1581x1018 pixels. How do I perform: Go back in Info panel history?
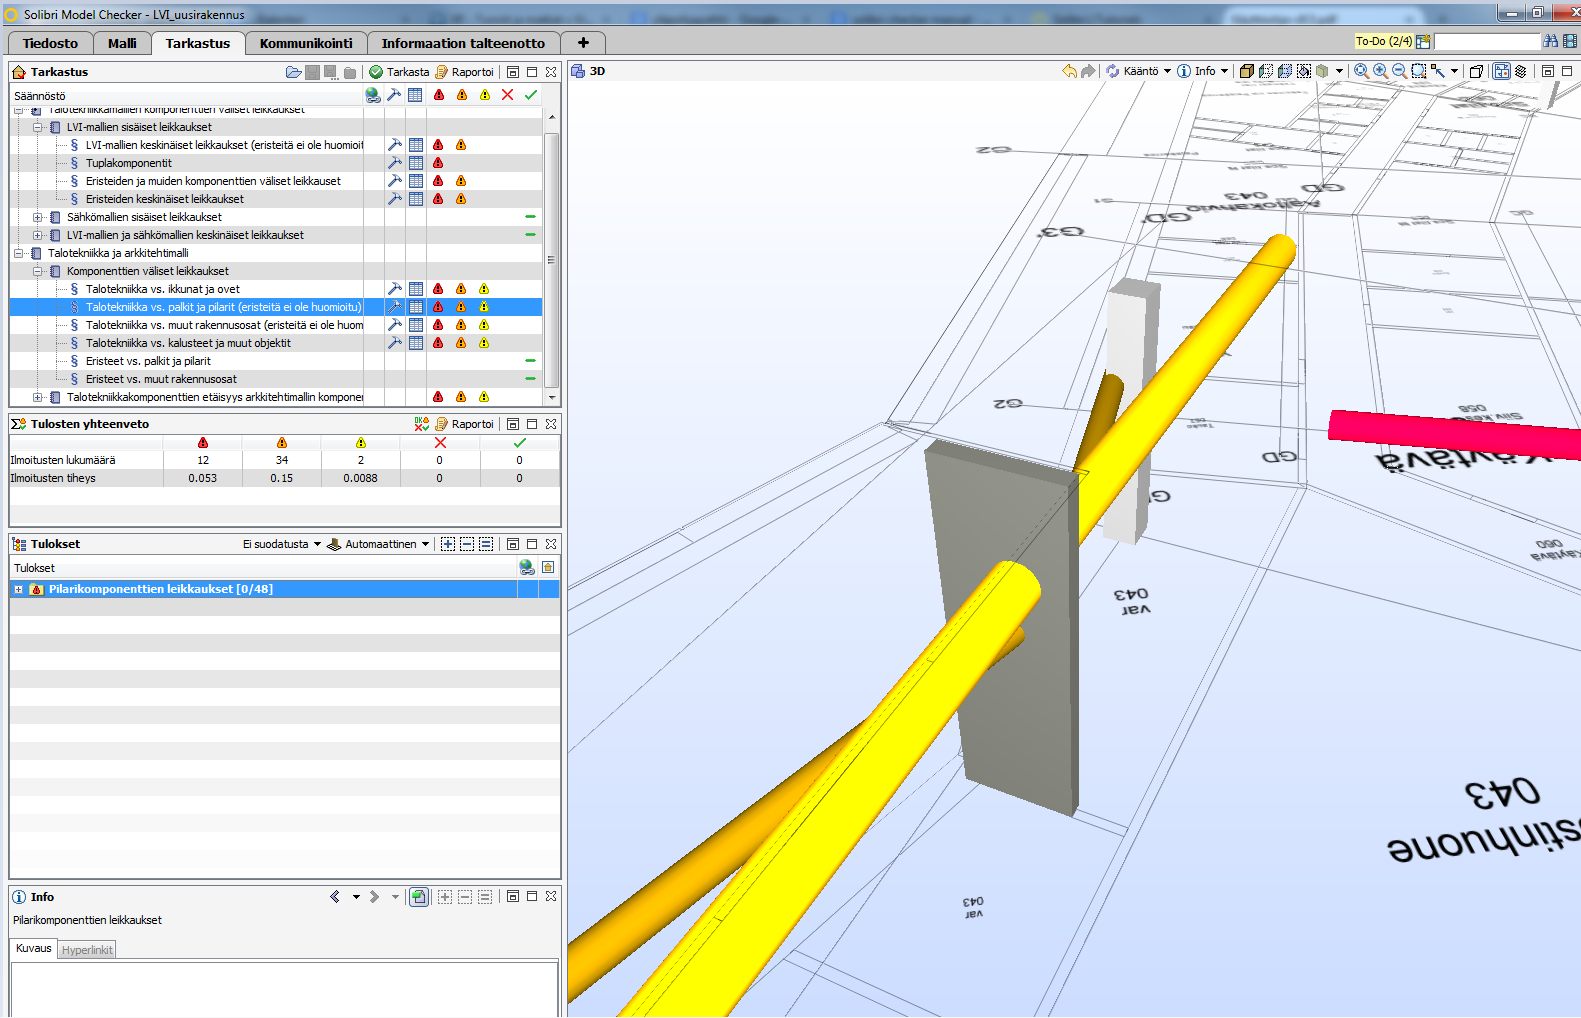click(x=335, y=897)
